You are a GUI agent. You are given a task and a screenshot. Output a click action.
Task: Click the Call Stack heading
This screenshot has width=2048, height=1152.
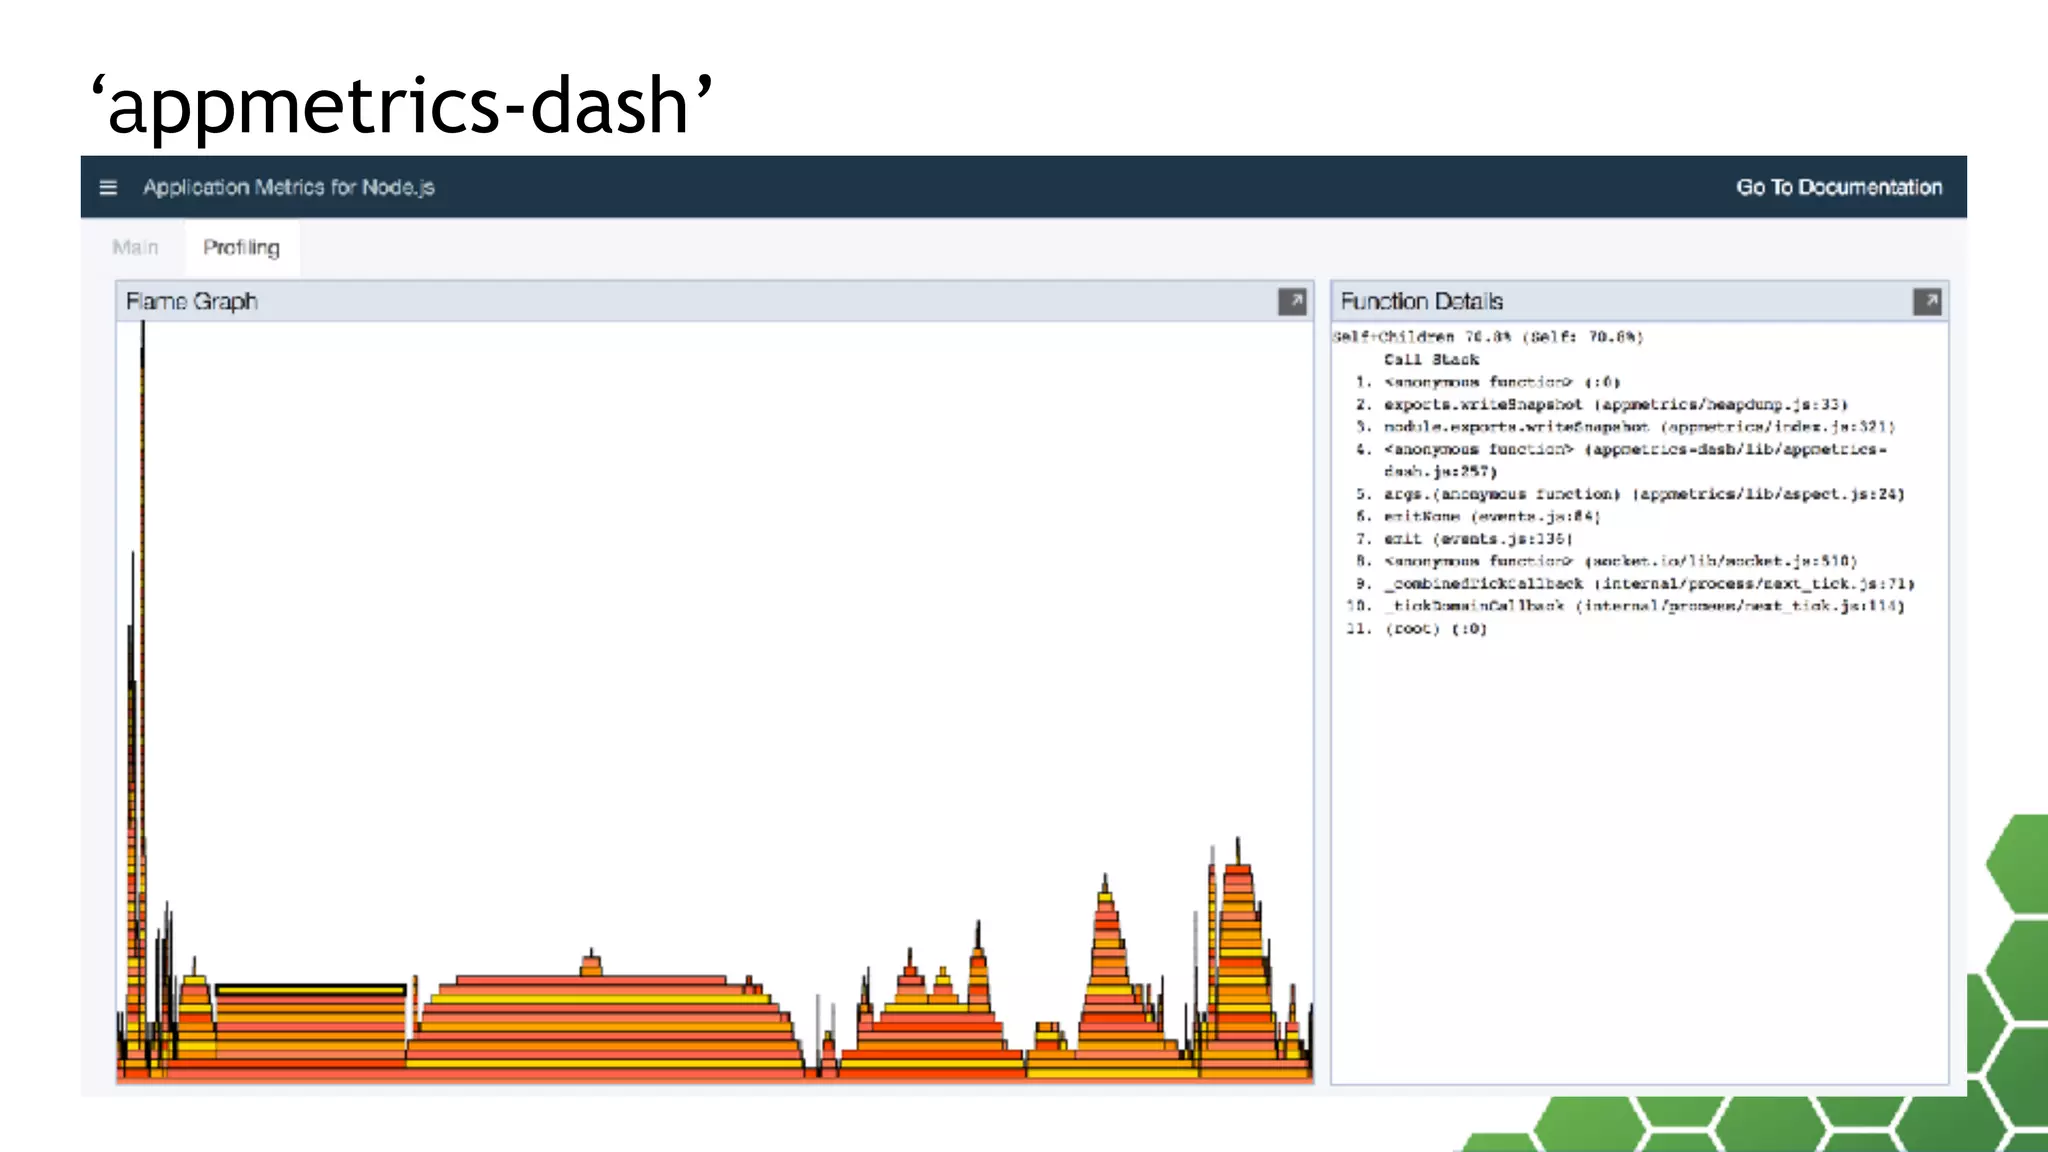click(1431, 359)
